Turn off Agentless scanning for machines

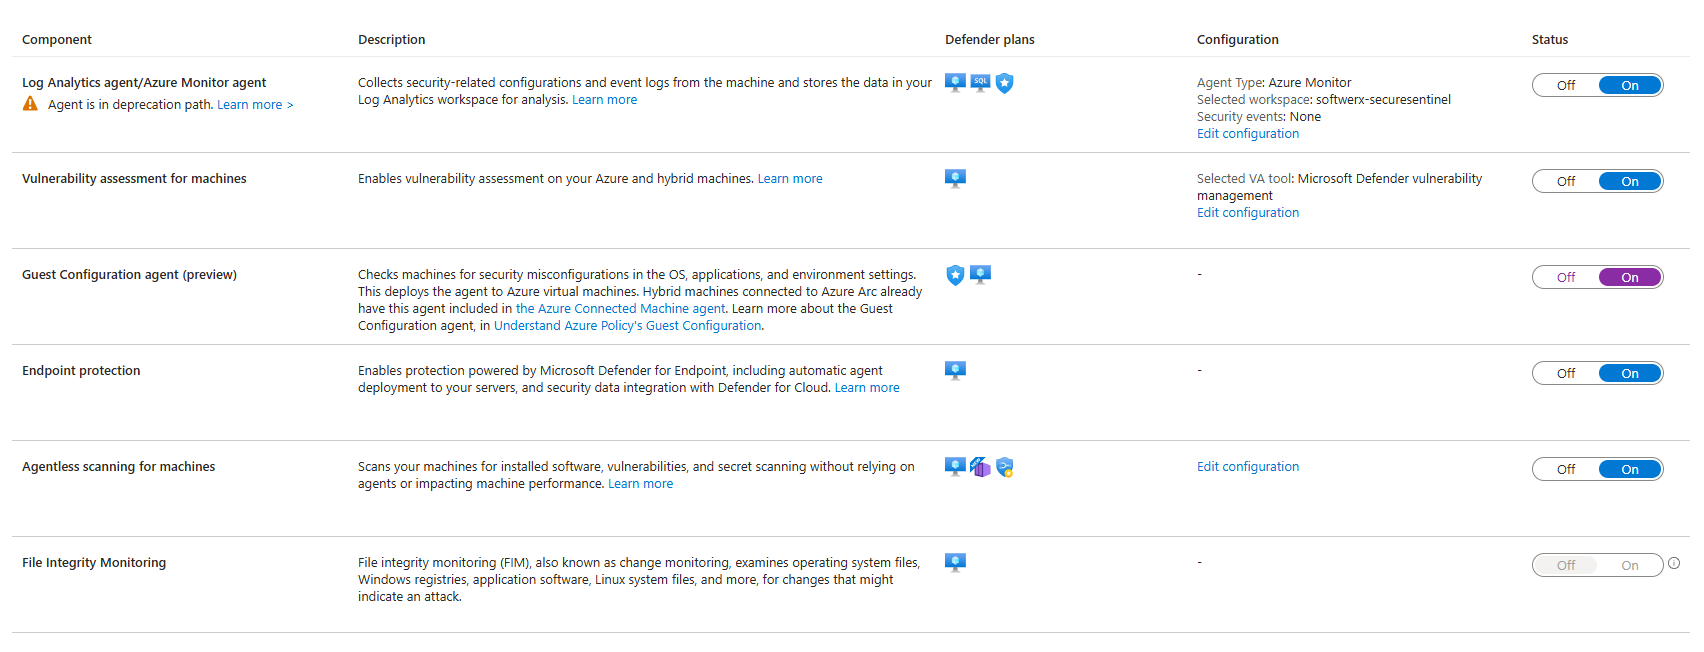1566,469
